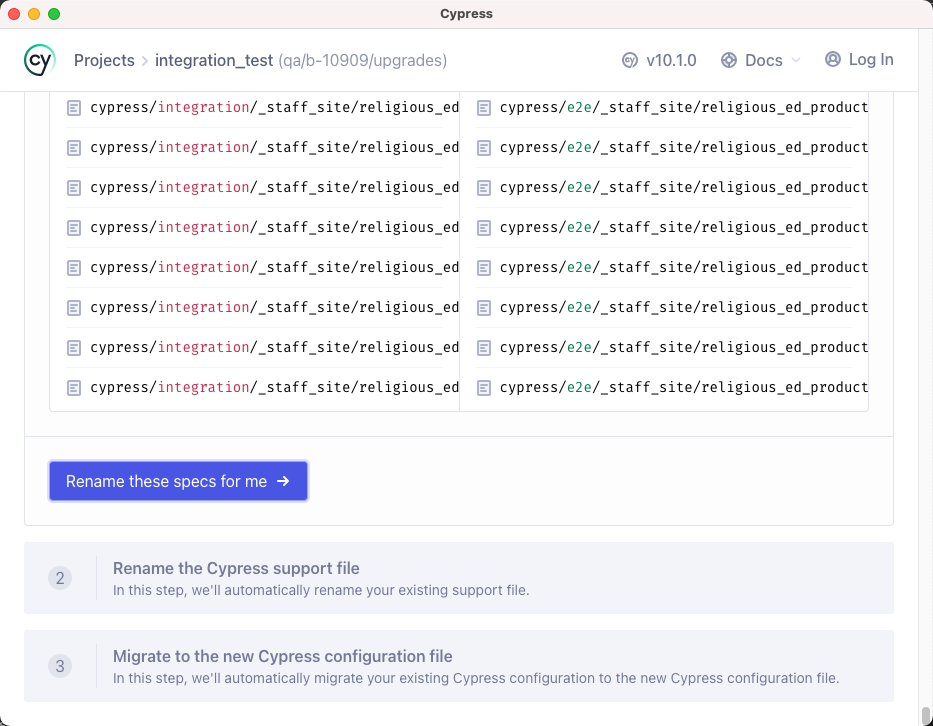Click the spec file icon on the first e2e row
The height and width of the screenshot is (726, 933).
click(x=484, y=107)
